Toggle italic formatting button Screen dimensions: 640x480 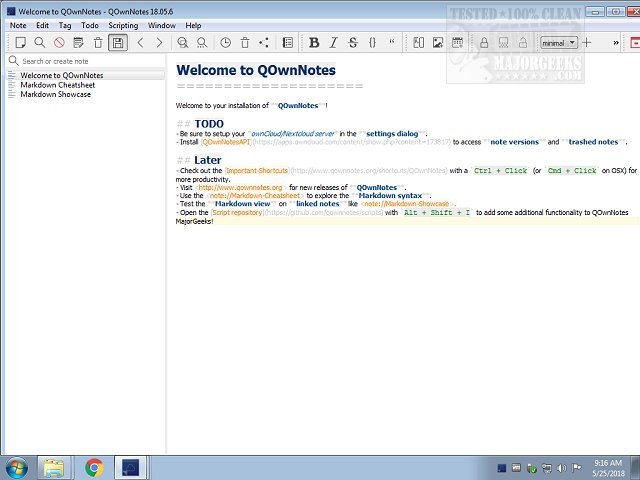coord(334,43)
